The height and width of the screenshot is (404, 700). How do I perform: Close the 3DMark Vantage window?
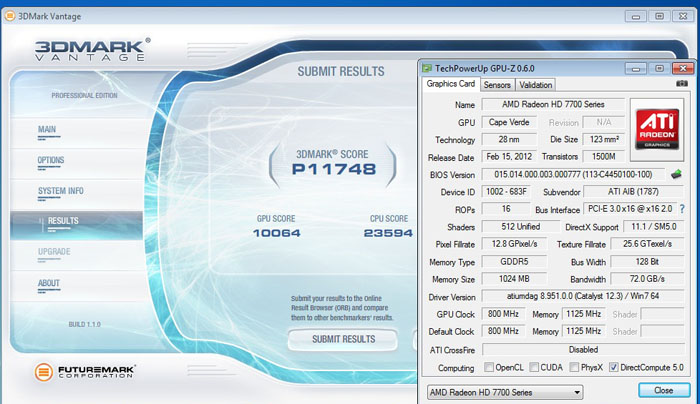click(683, 17)
